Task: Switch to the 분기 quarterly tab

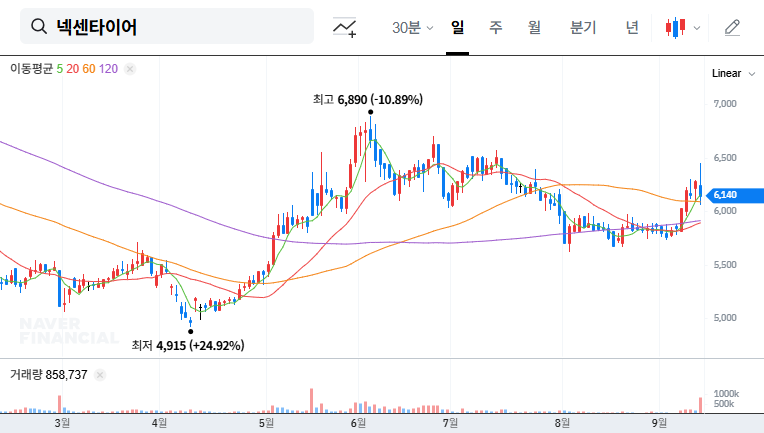Action: (x=583, y=27)
